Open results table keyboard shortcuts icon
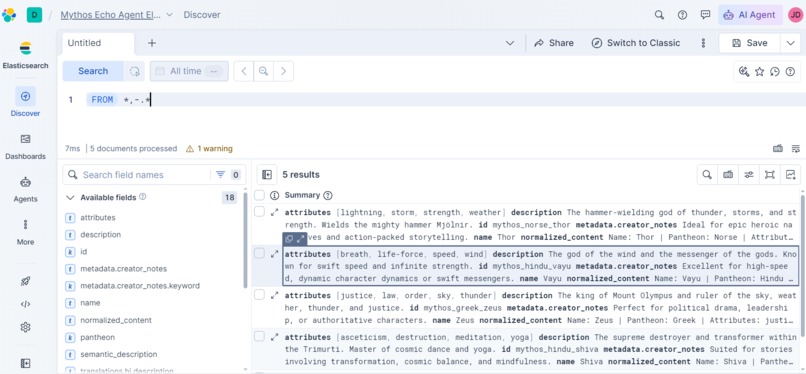806x374 pixels. (x=728, y=175)
